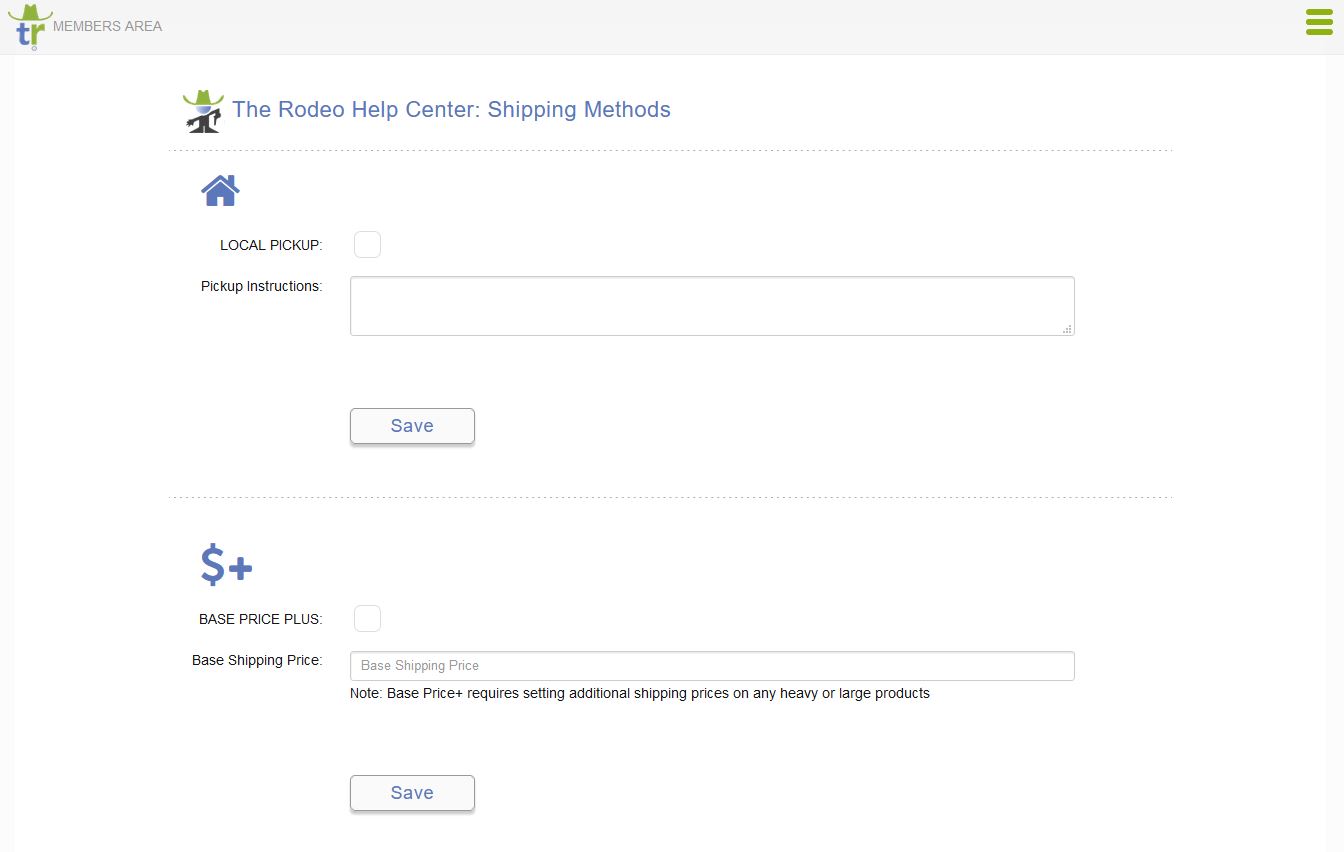Click the textarea resize handle grip
Screen dimensions: 1344x852
point(1067,328)
